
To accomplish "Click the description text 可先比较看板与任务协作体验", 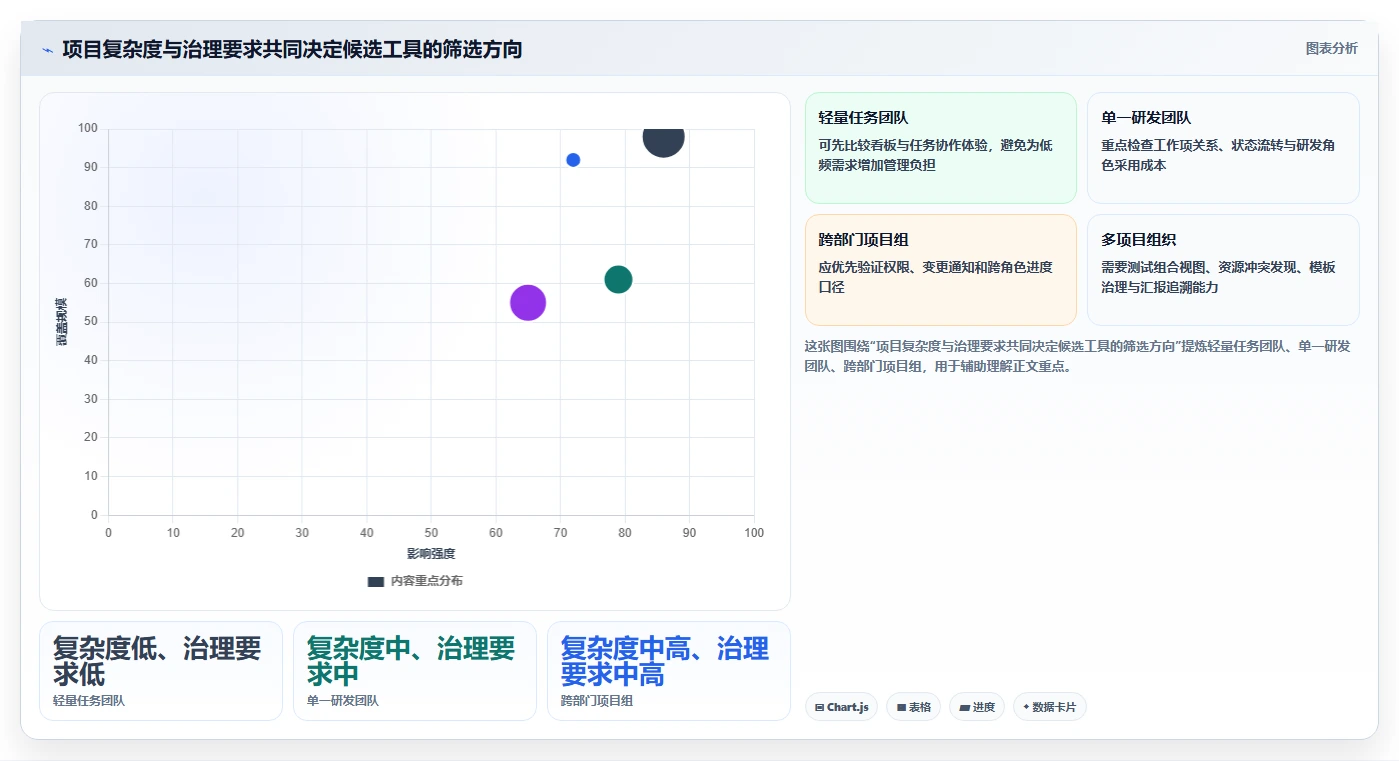I will (x=935, y=155).
